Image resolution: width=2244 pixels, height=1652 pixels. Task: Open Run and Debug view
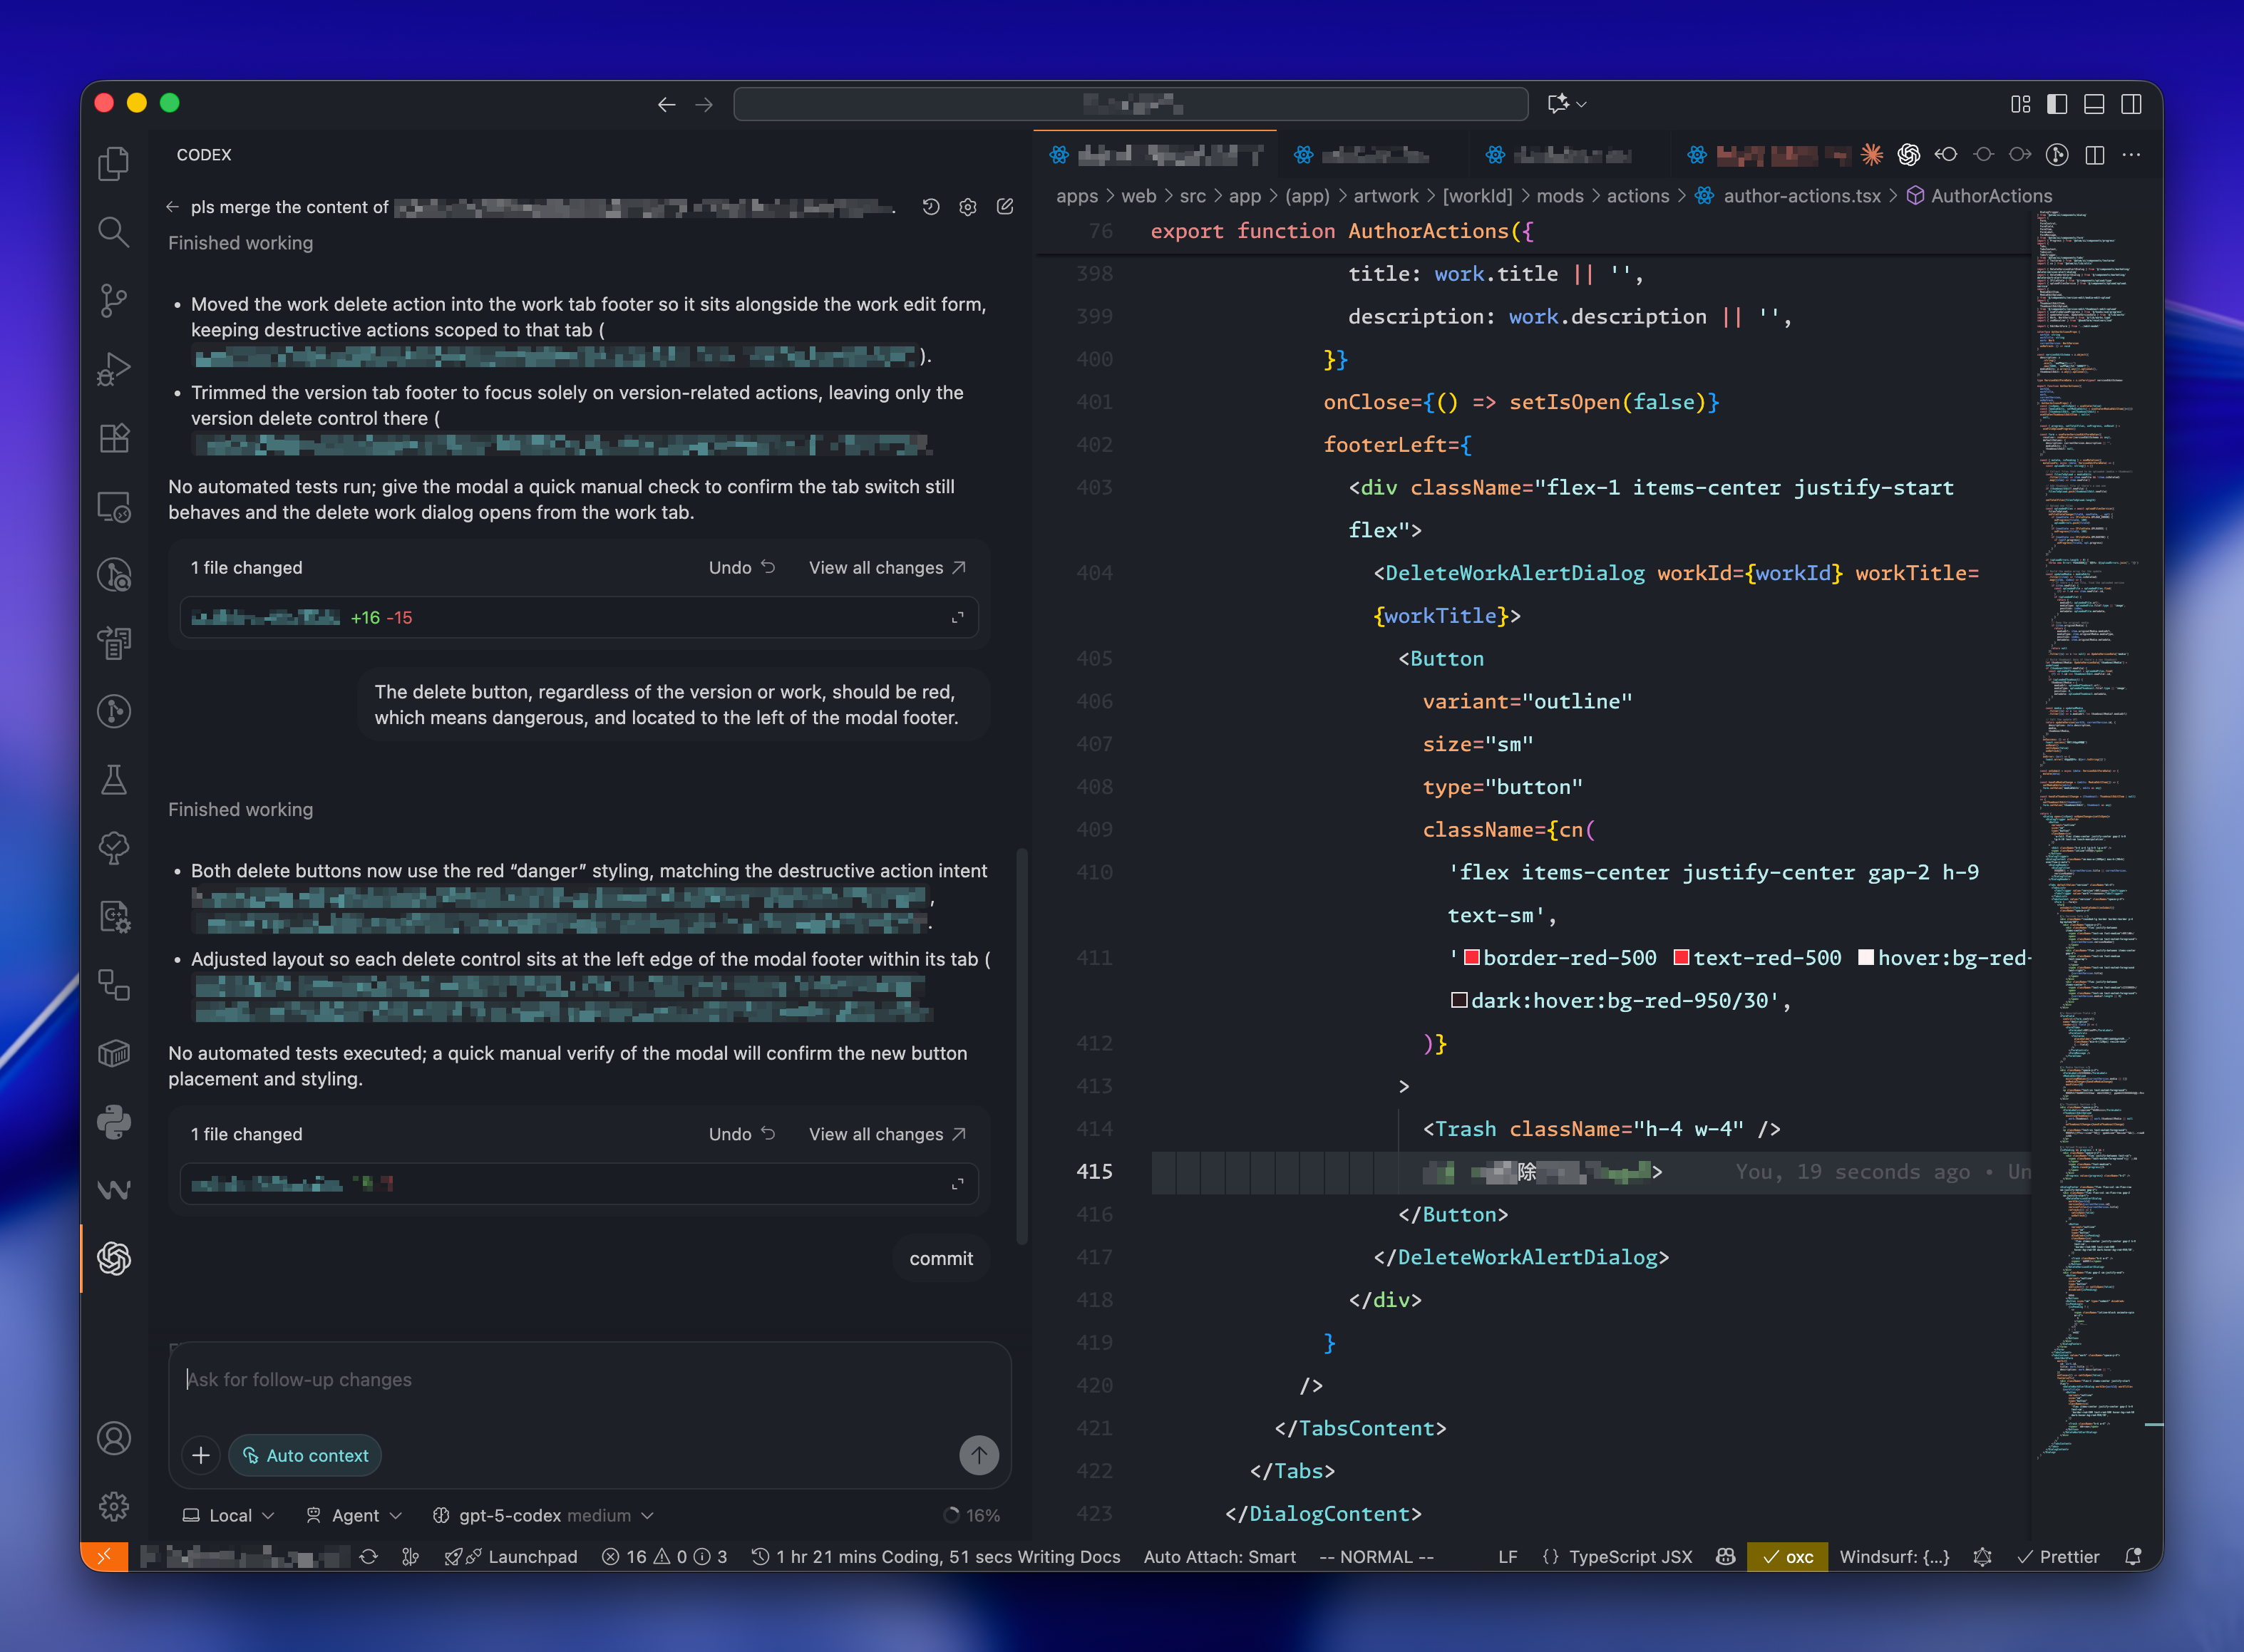[114, 369]
